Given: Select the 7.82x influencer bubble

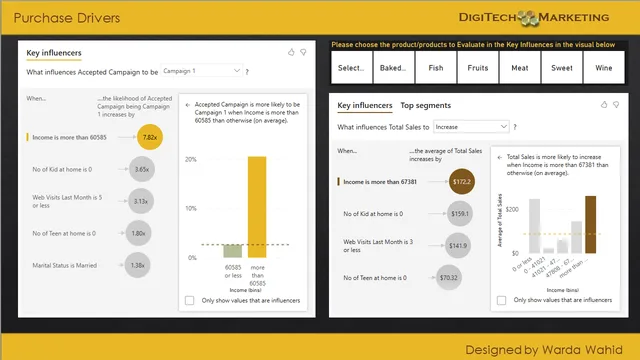Looking at the screenshot, I should [150, 137].
